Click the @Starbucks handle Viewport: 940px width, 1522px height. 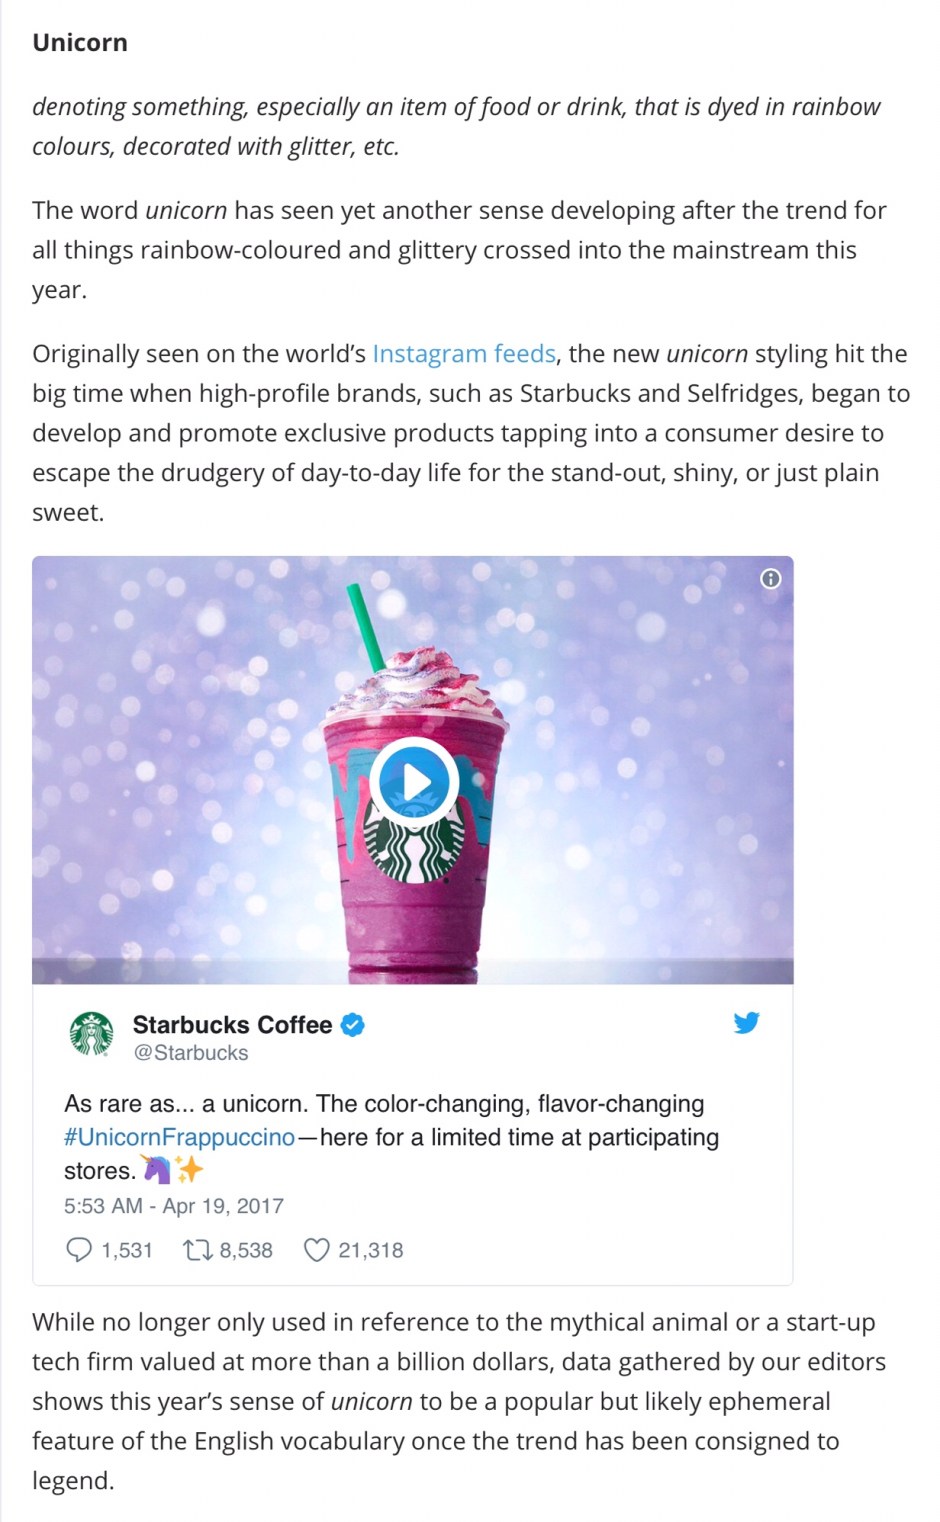click(x=191, y=1053)
